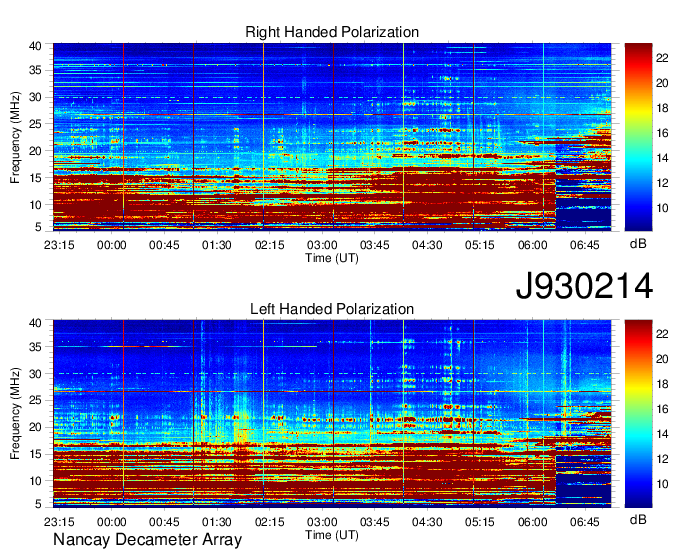
Task: Click the dB label of Left Handed color bar
Action: tap(638, 519)
